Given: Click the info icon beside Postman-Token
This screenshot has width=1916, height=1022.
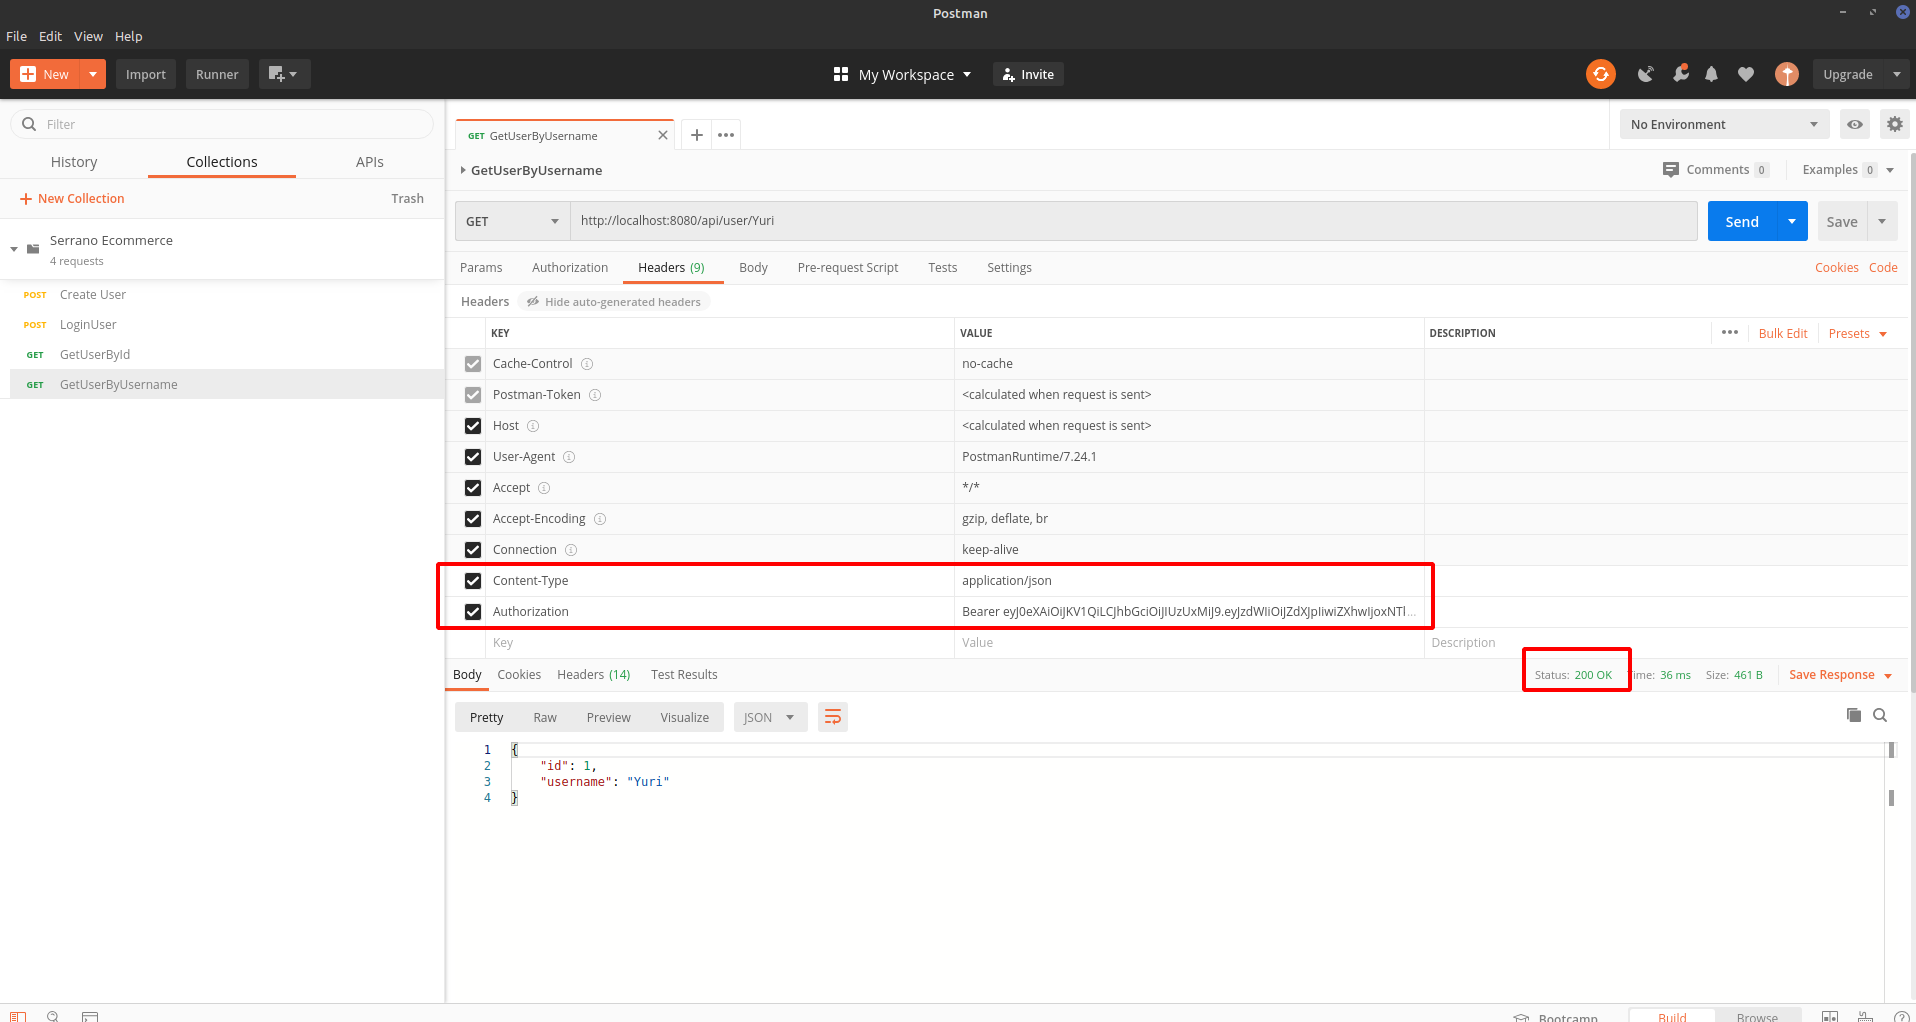Looking at the screenshot, I should (595, 395).
